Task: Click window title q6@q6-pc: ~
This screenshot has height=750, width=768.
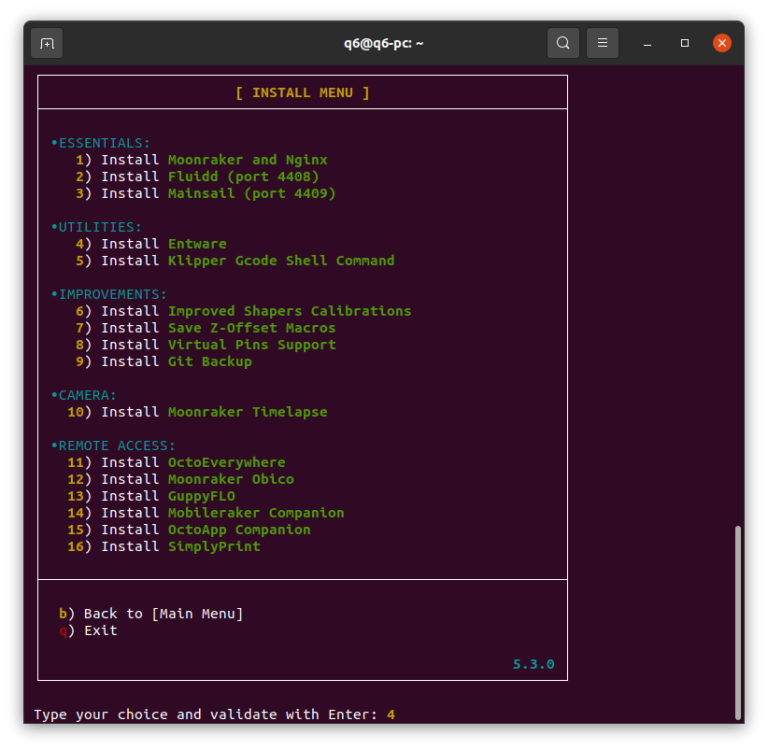Action: point(384,44)
